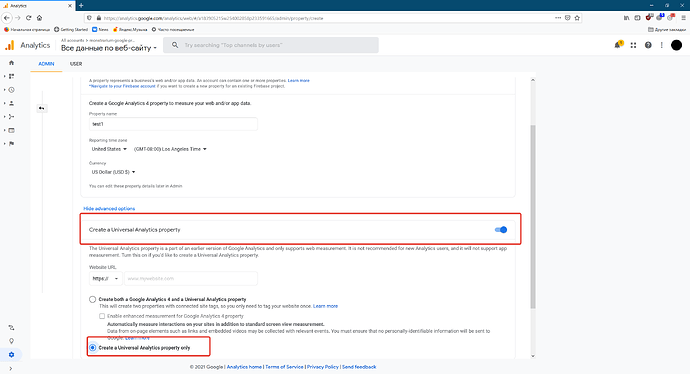The height and width of the screenshot is (374, 690).
Task: Open the Customization dashboards sidebar icon
Action: (11, 76)
